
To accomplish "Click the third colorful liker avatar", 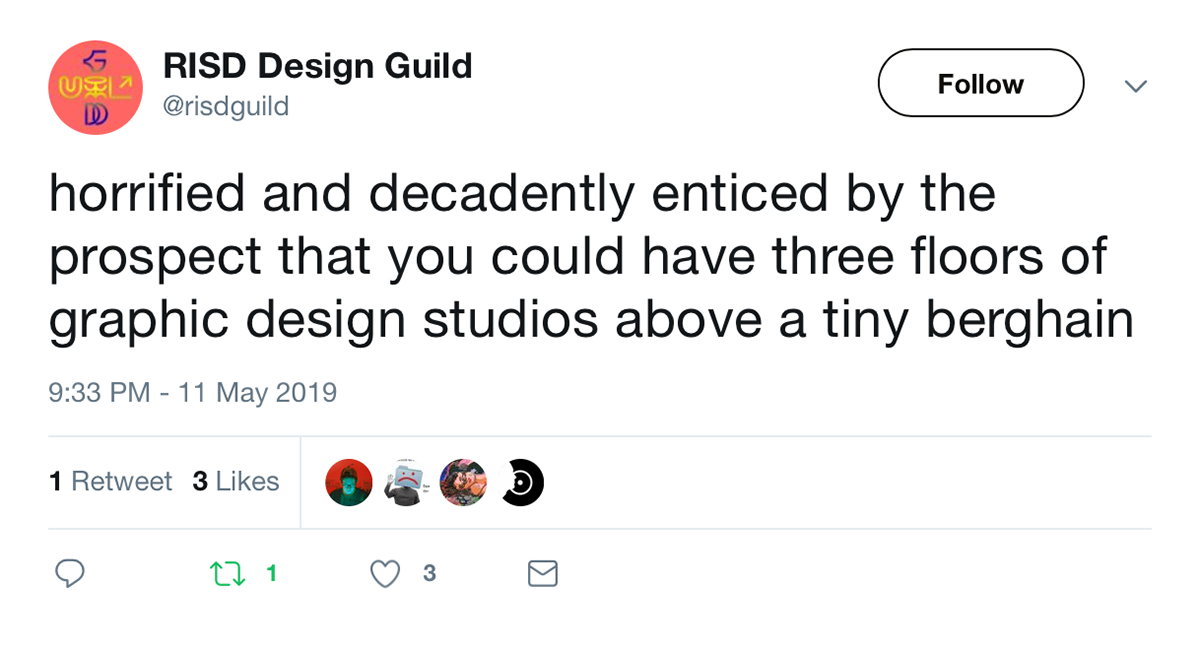I will pyautogui.click(x=463, y=482).
